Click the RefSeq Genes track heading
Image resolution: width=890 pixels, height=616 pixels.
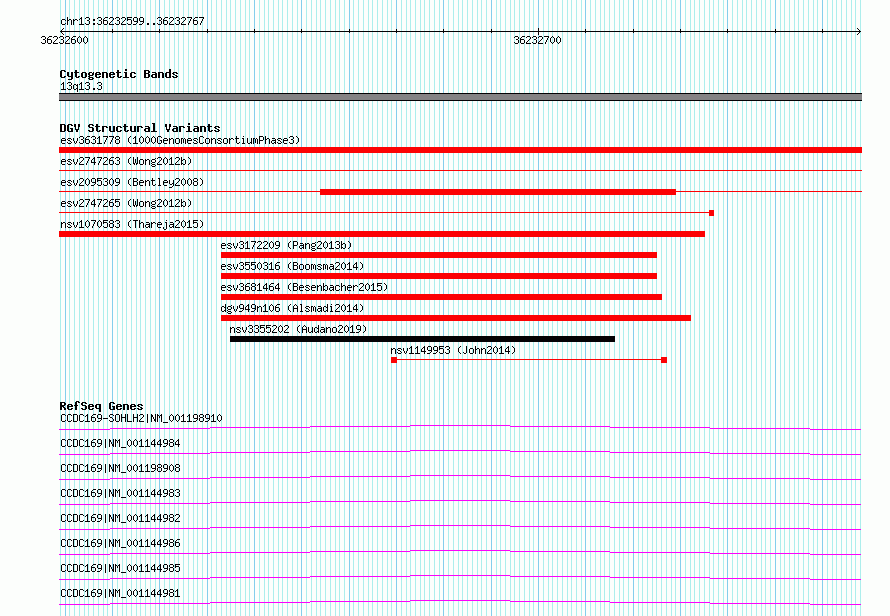[x=101, y=406]
